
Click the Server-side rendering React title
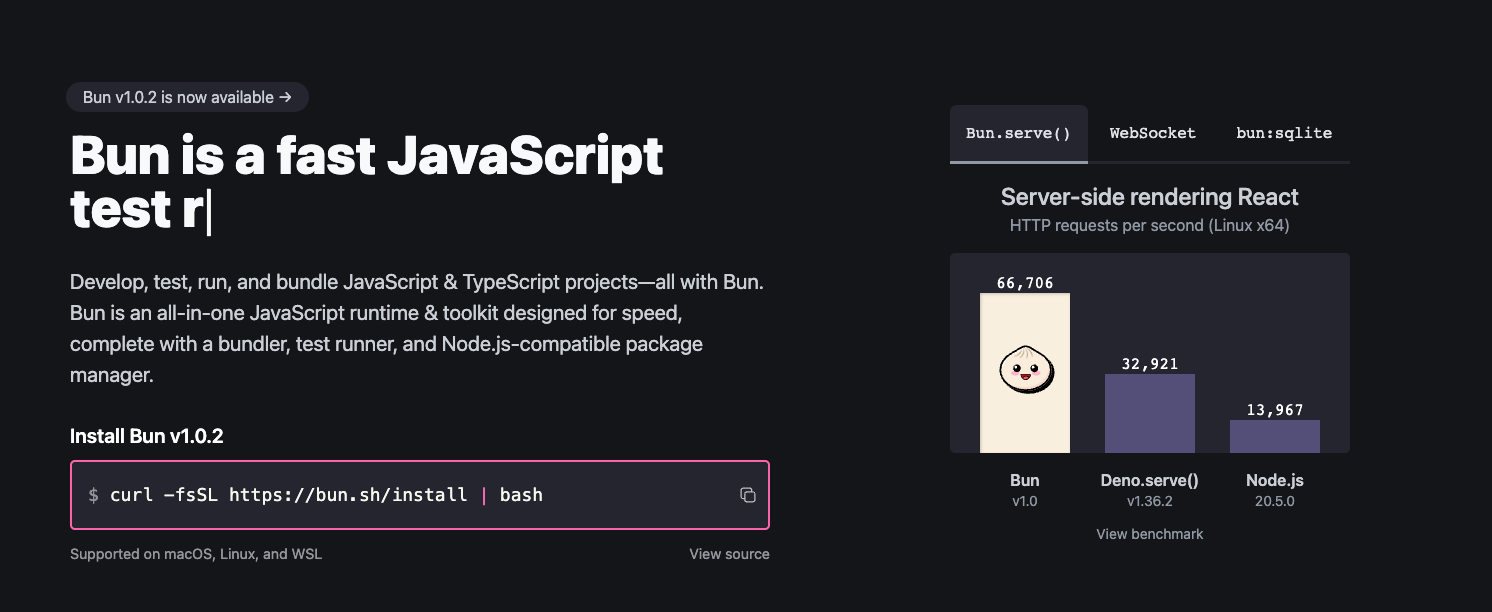coord(1150,197)
